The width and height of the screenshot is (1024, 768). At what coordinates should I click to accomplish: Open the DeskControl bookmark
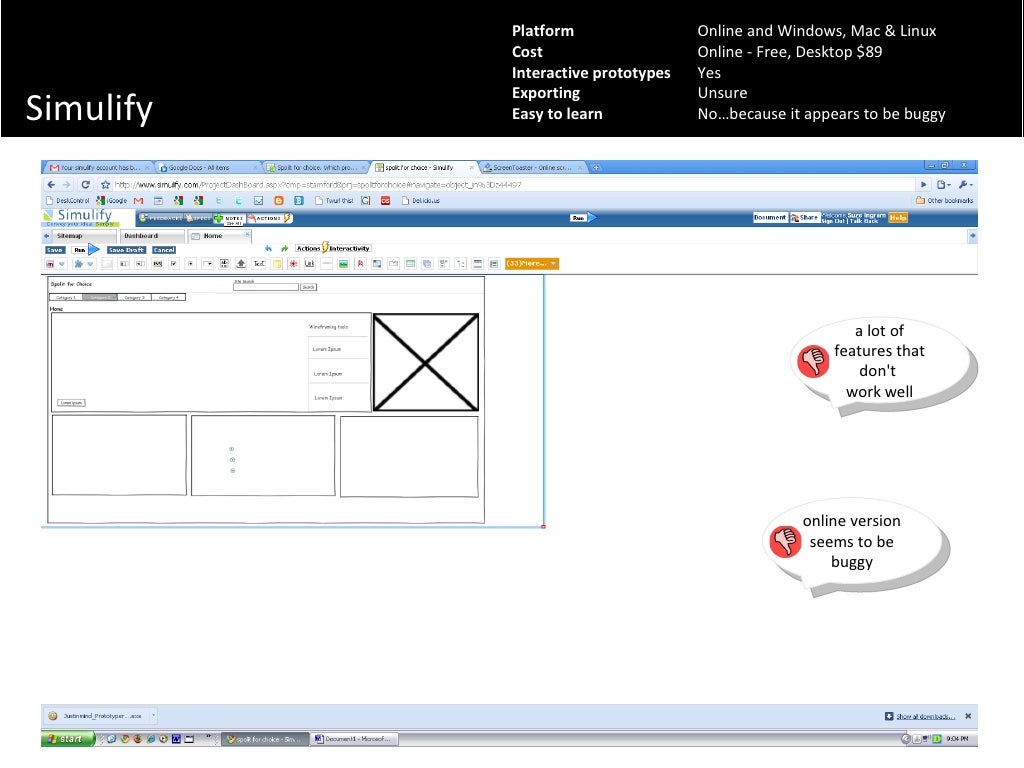(67, 200)
